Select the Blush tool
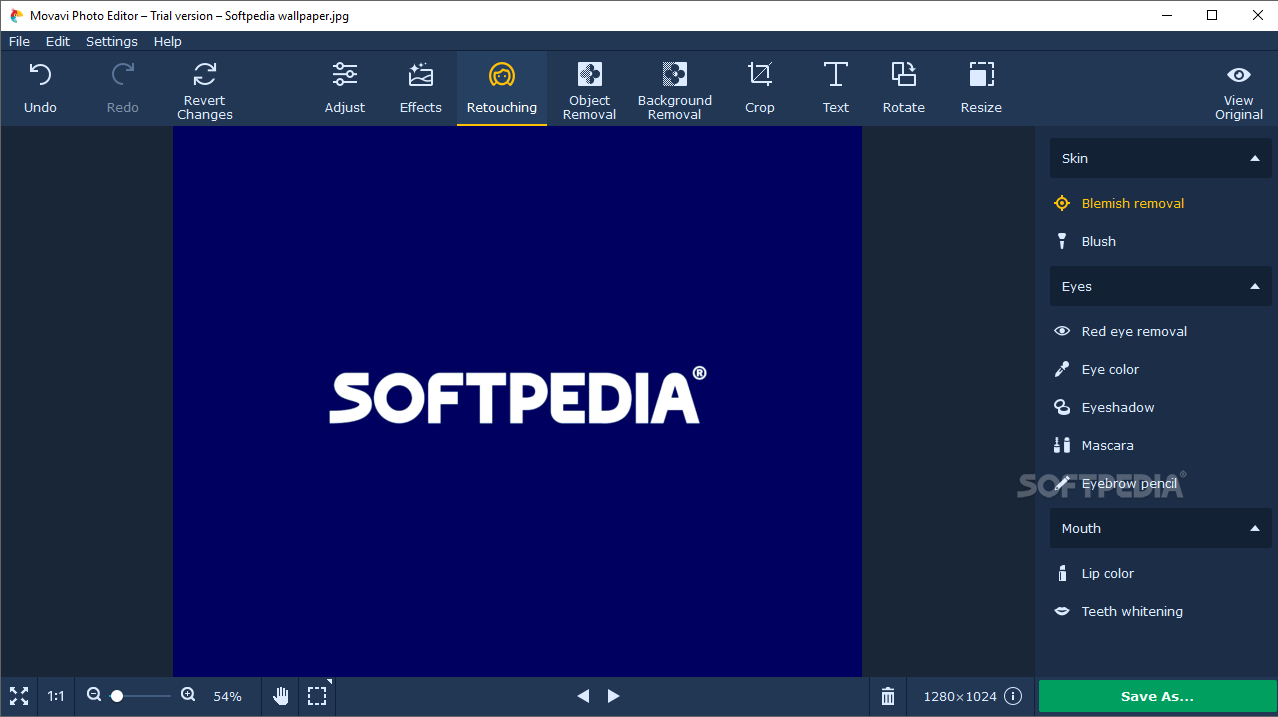The image size is (1278, 717). pyautogui.click(x=1085, y=241)
